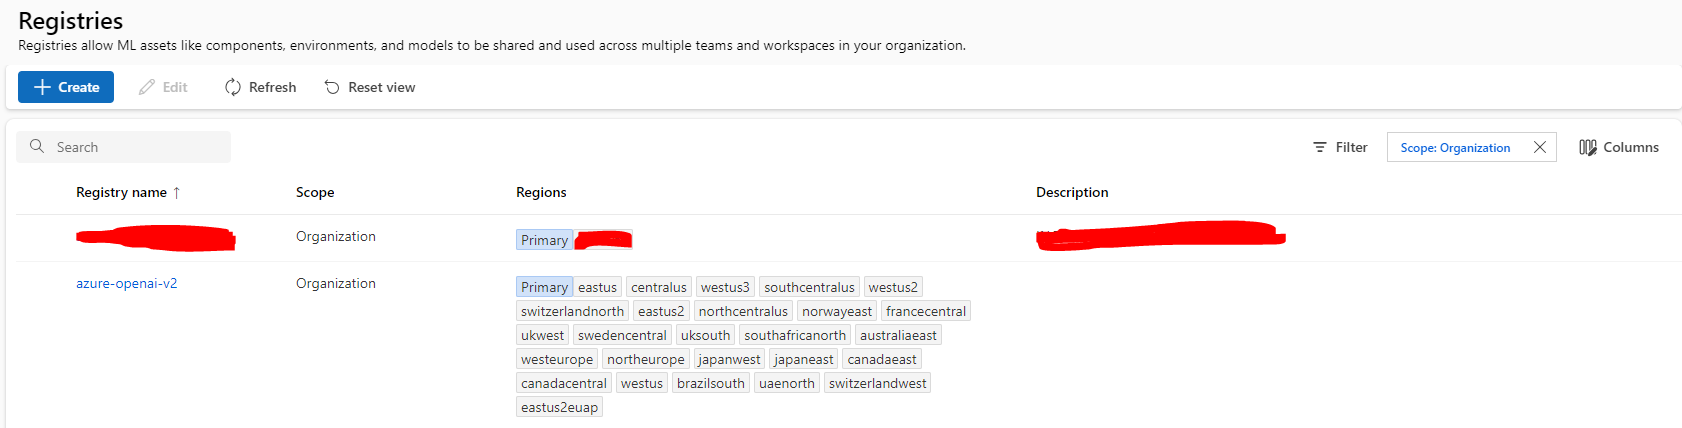Refresh the registries list
Screen dimensions: 1682x428
[260, 87]
